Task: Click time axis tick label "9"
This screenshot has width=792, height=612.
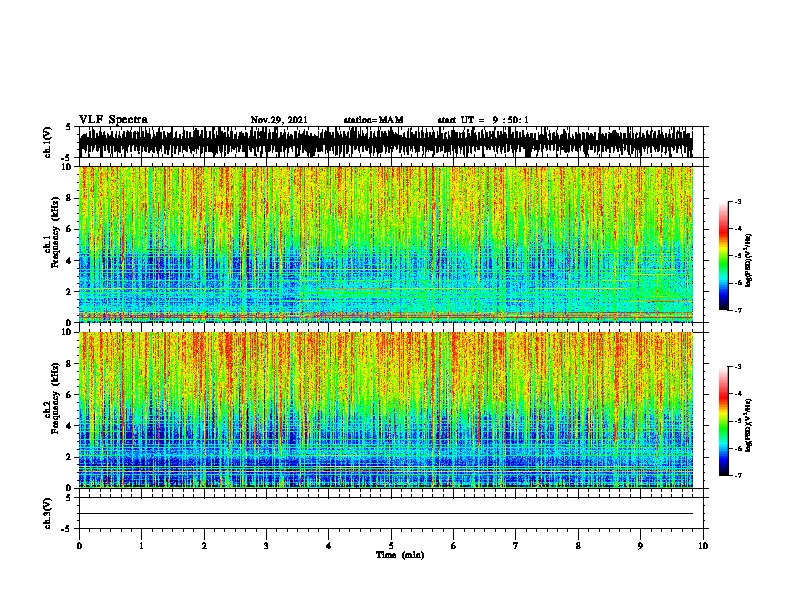Action: pyautogui.click(x=640, y=546)
